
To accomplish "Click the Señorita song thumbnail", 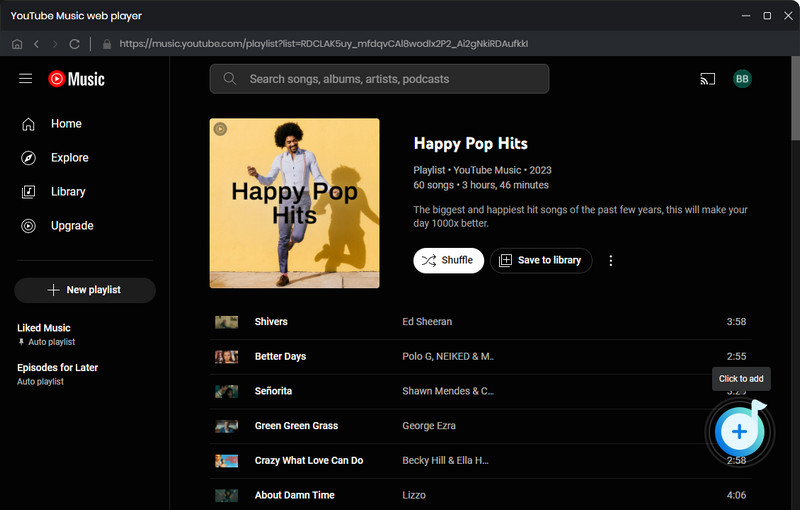I will click(x=227, y=391).
